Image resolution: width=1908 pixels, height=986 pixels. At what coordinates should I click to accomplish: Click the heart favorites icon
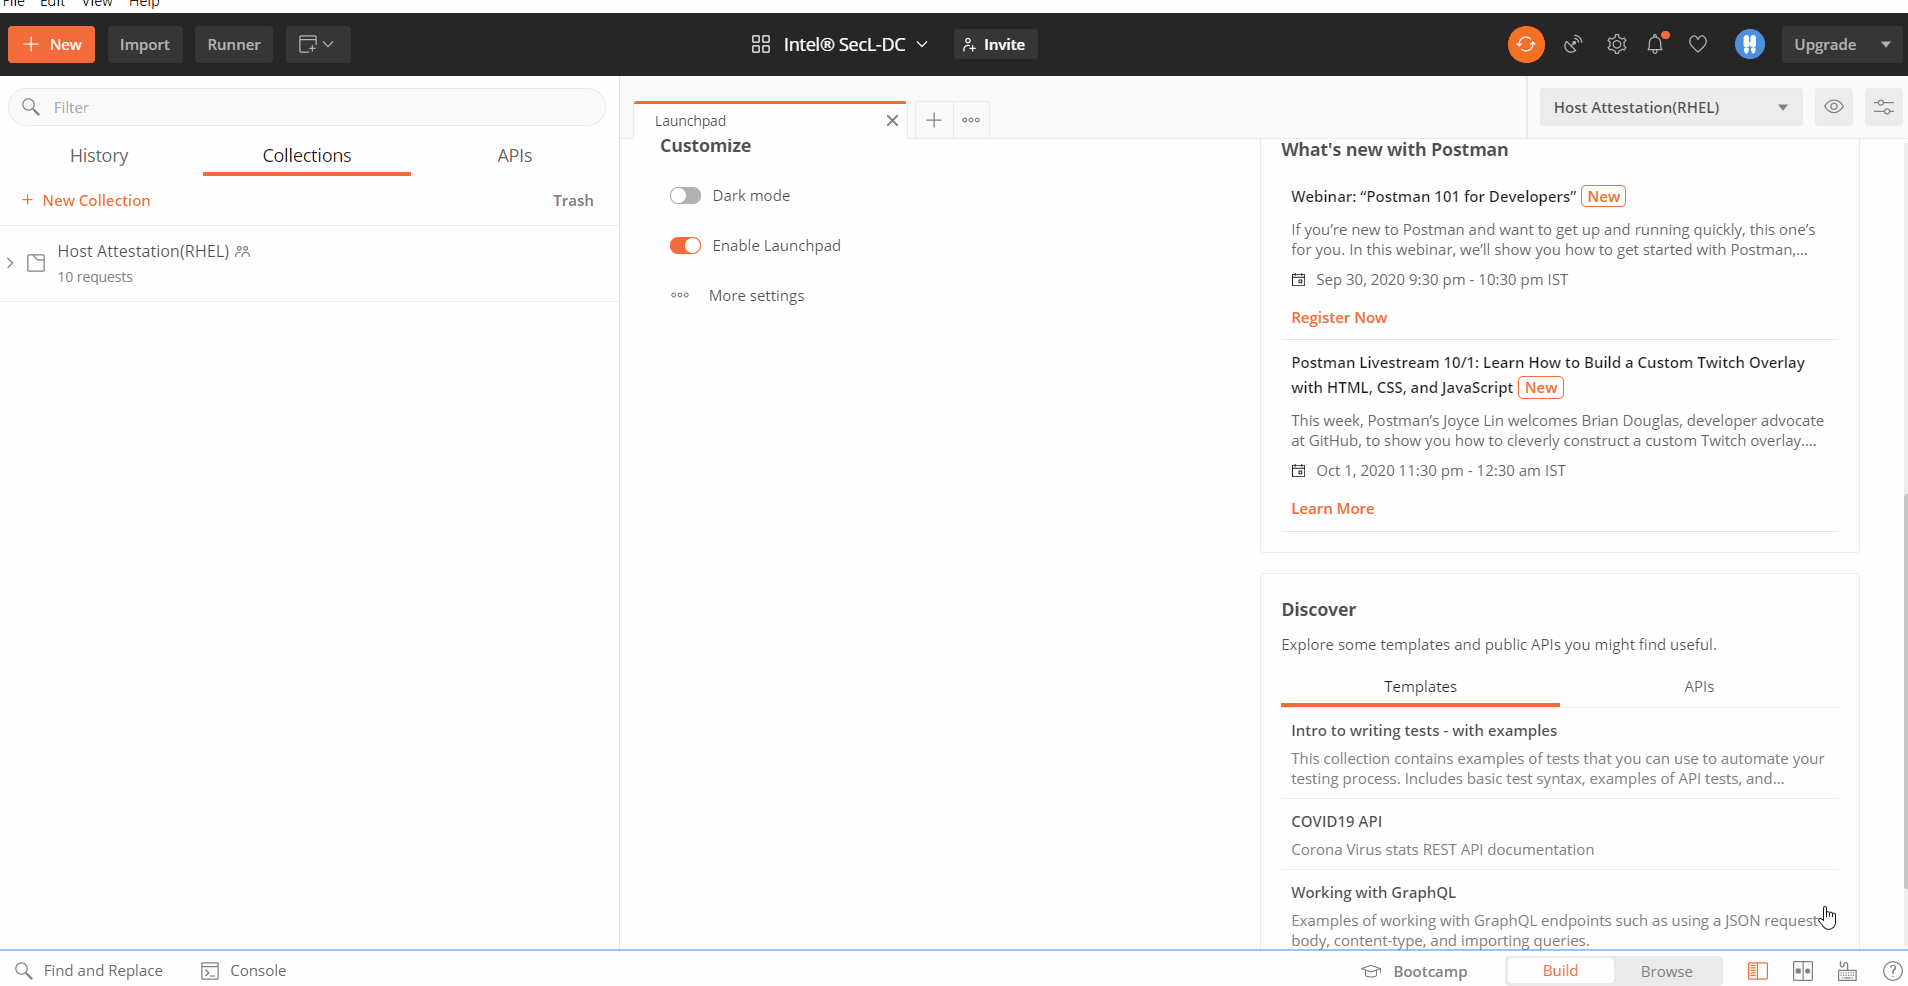(1698, 44)
